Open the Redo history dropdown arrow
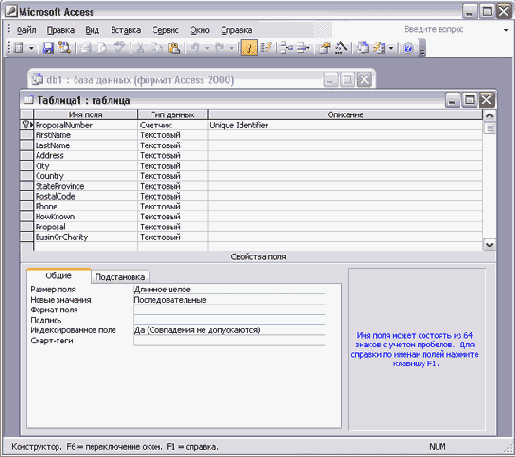 pos(231,48)
